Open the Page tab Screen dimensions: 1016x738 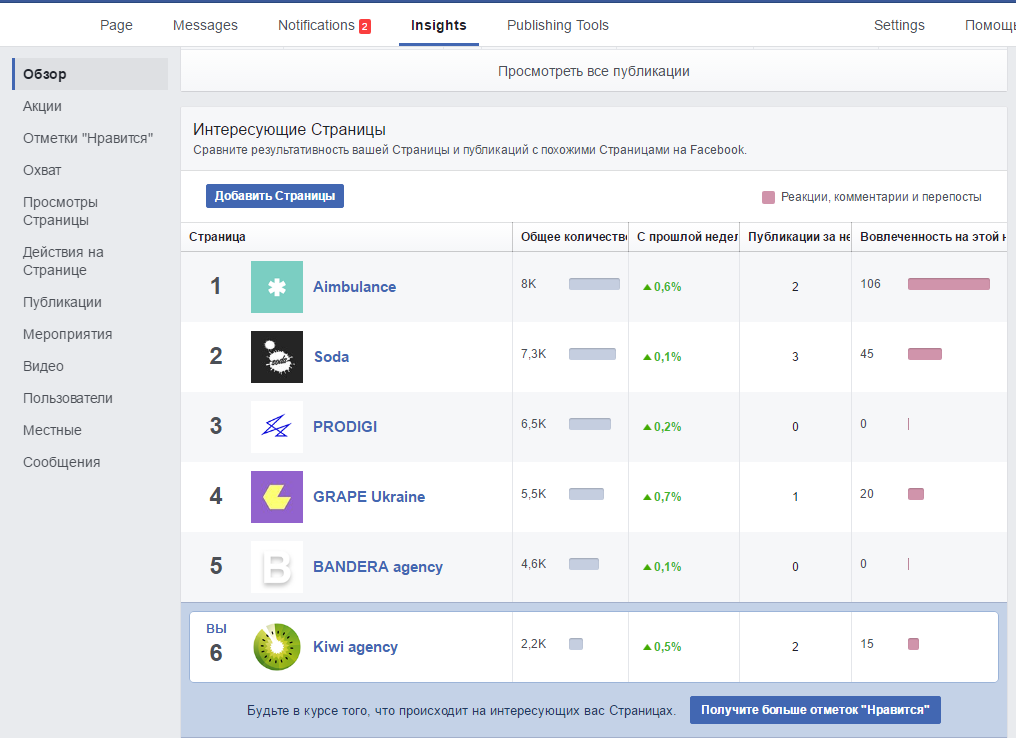pos(116,25)
